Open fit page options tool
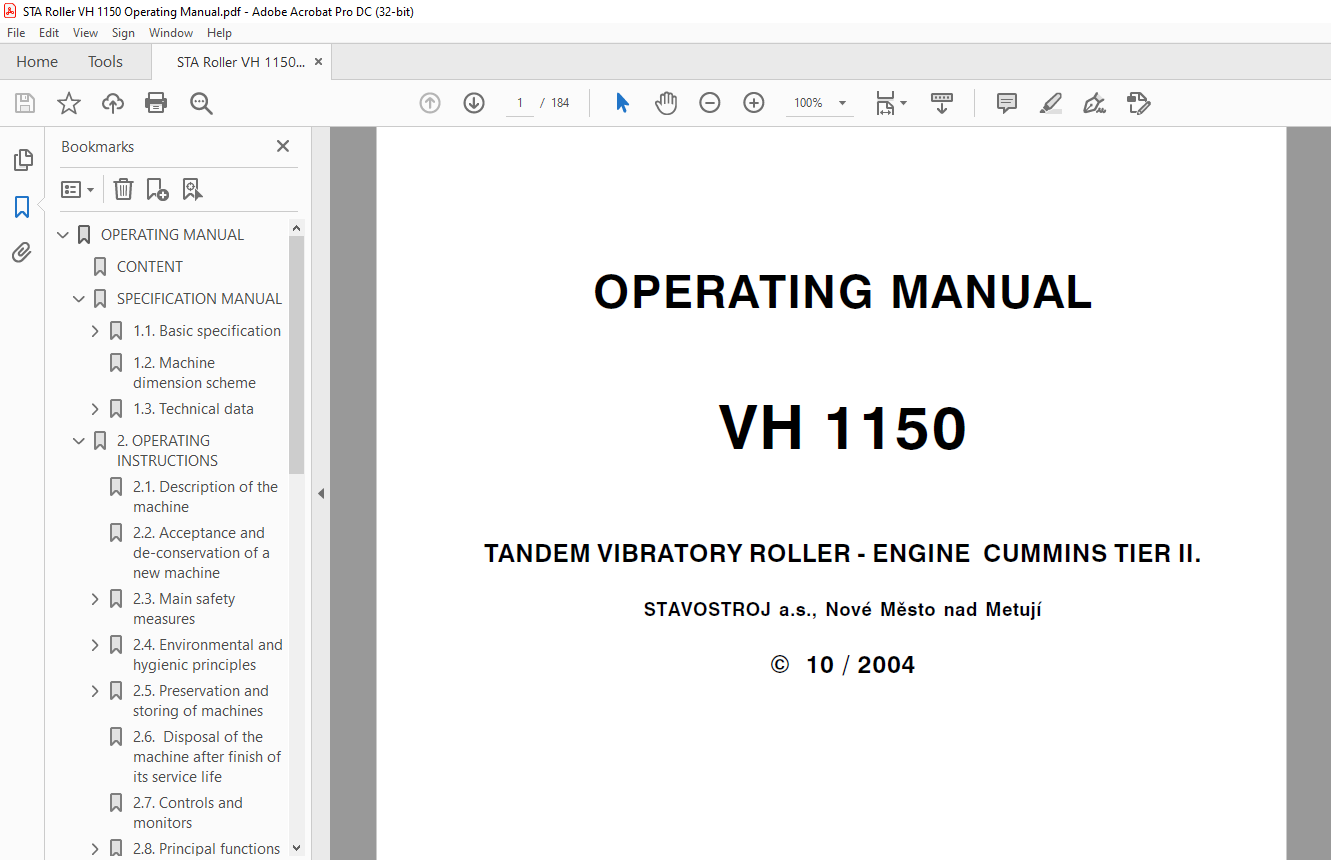 [891, 103]
